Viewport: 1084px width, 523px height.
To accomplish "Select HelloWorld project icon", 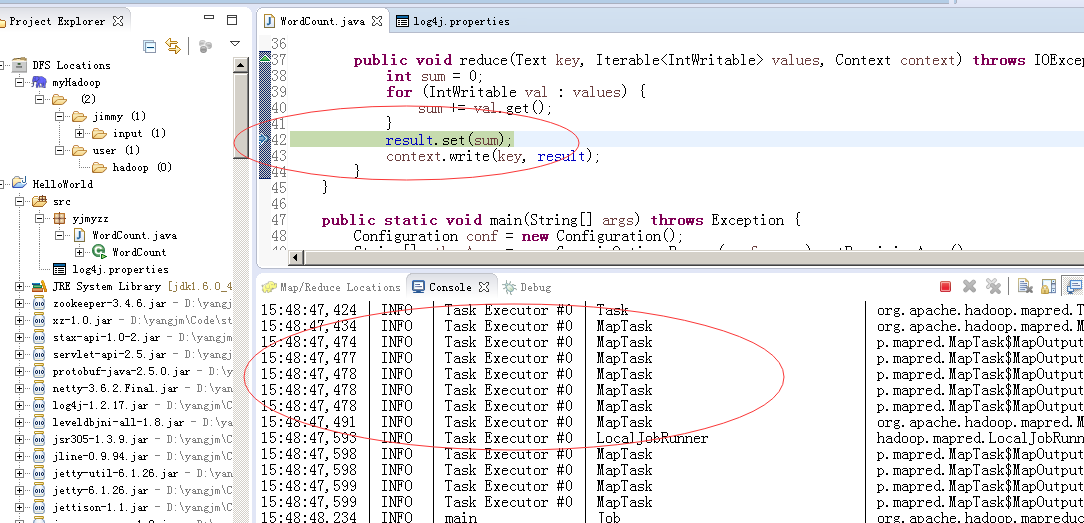I will point(19,184).
